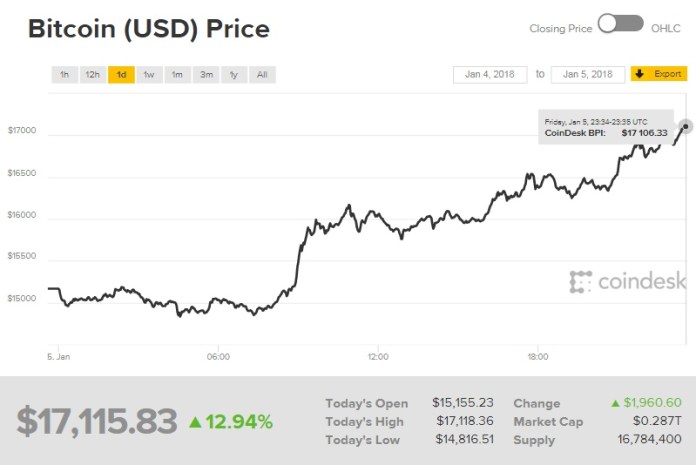Show All price history
This screenshot has height=465, width=696.
262,75
